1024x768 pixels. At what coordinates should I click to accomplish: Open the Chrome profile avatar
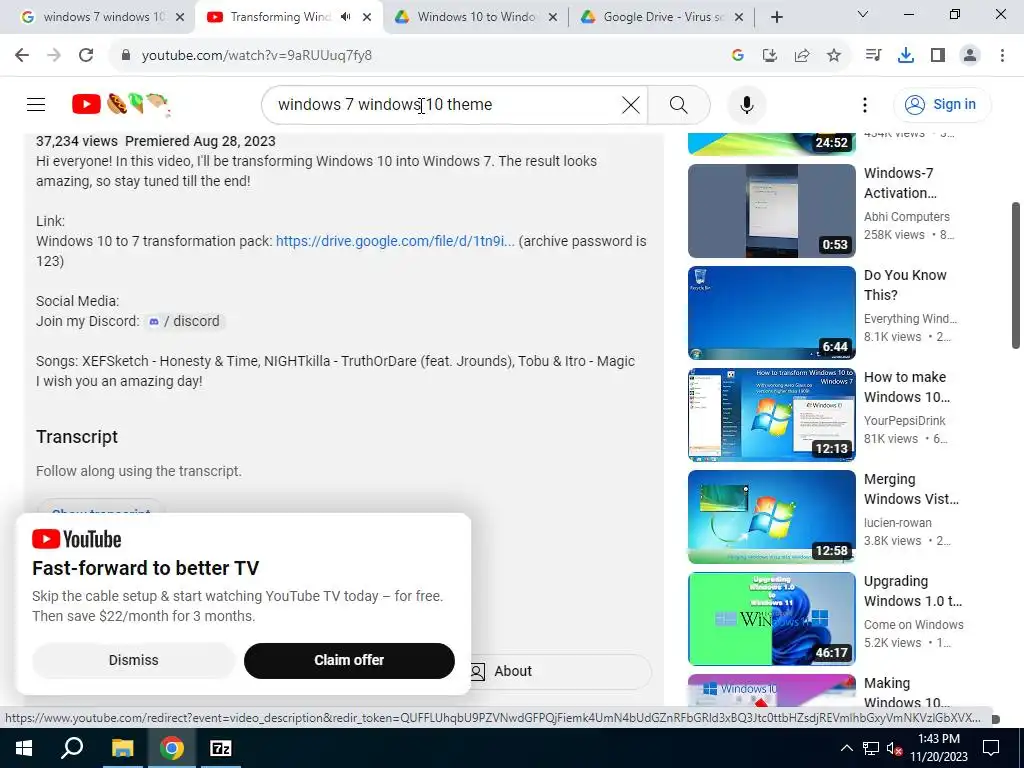click(970, 56)
